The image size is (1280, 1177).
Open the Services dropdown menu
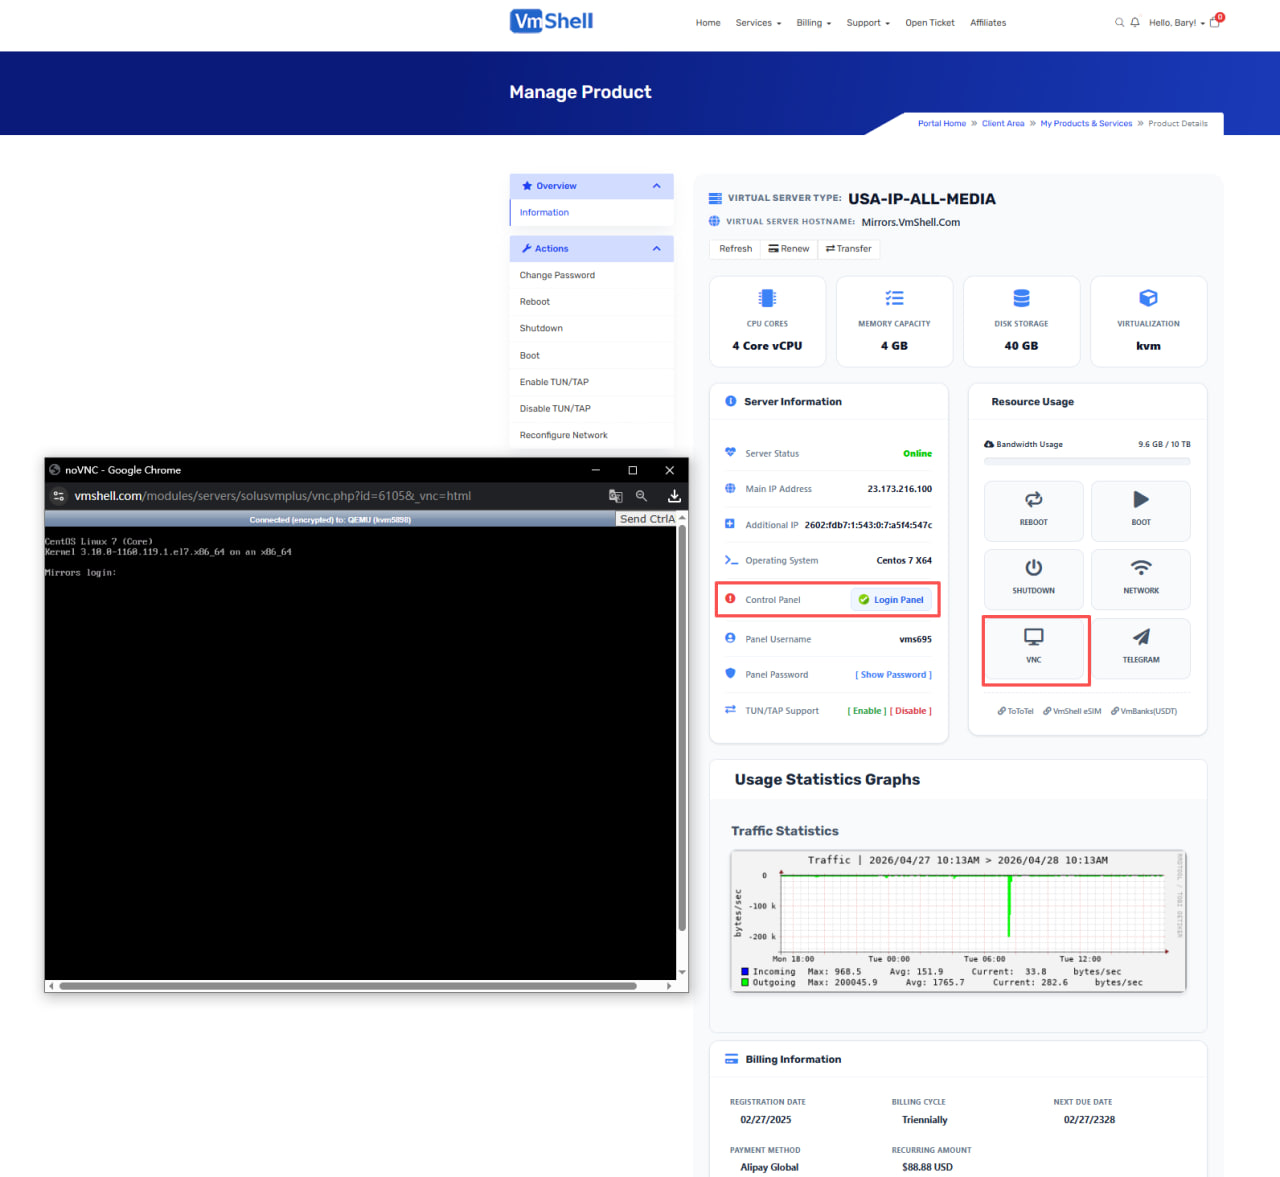pos(758,22)
